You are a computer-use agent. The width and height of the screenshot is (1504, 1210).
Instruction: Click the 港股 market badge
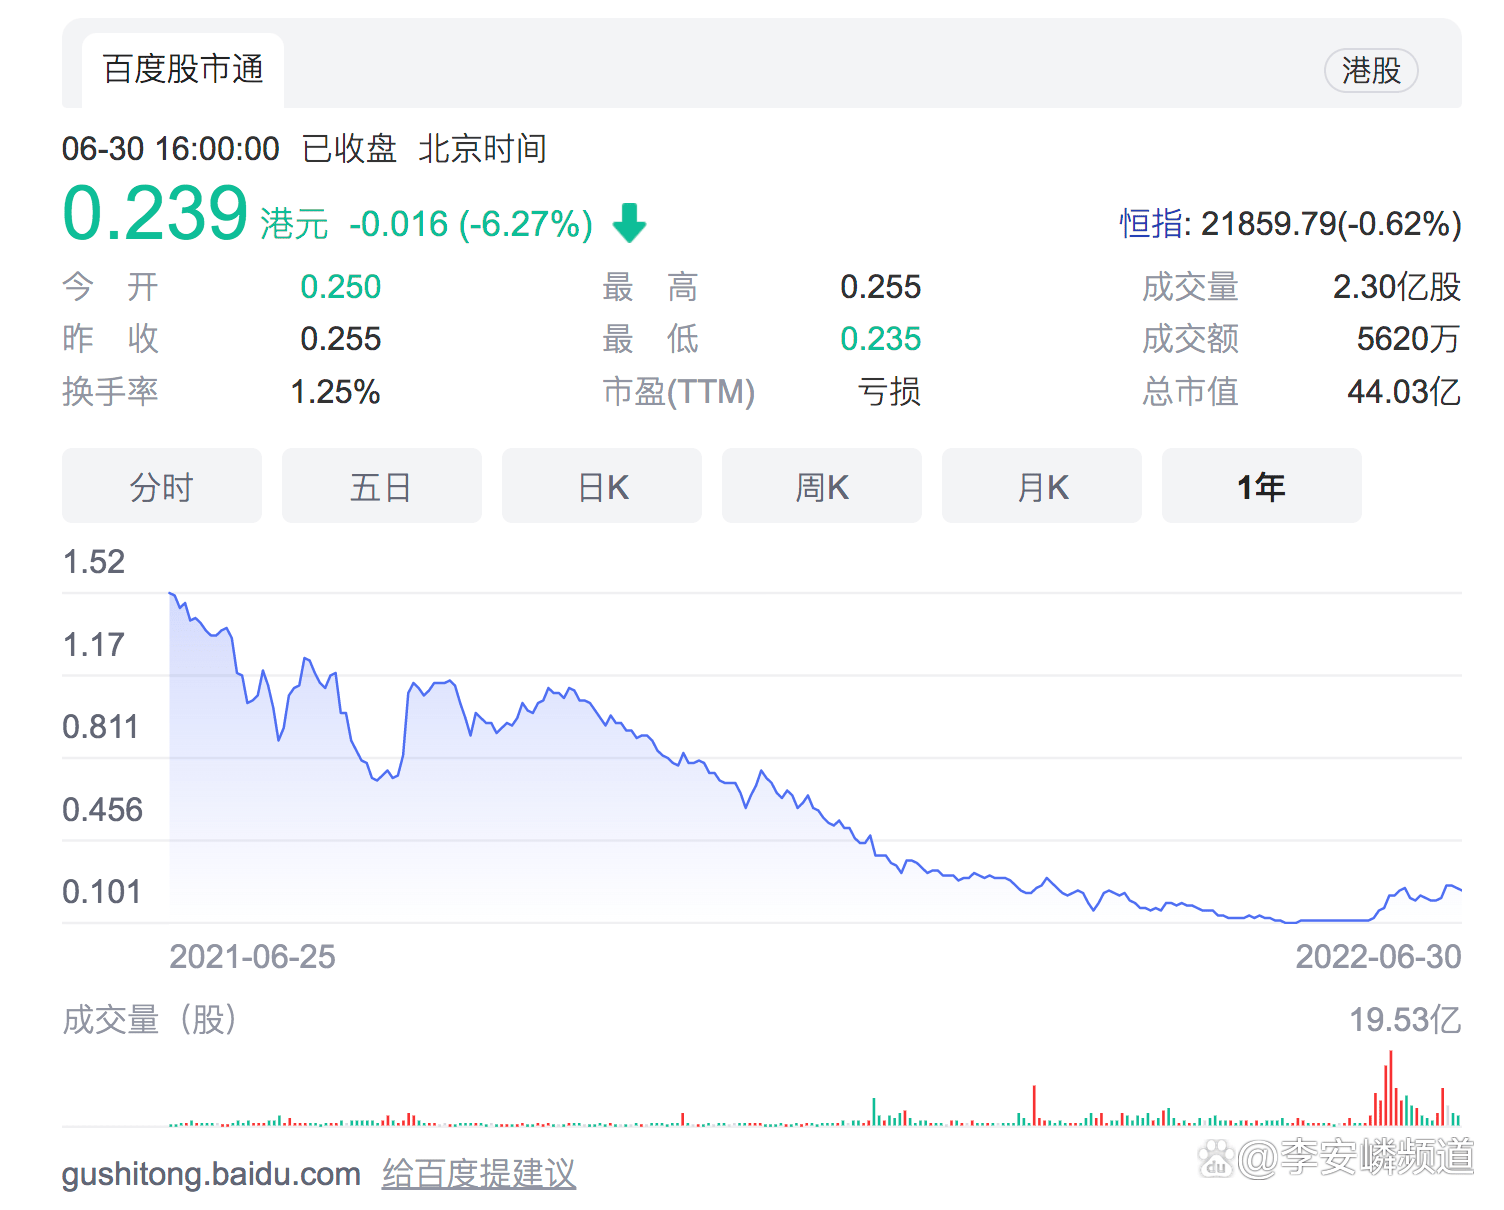click(x=1370, y=71)
